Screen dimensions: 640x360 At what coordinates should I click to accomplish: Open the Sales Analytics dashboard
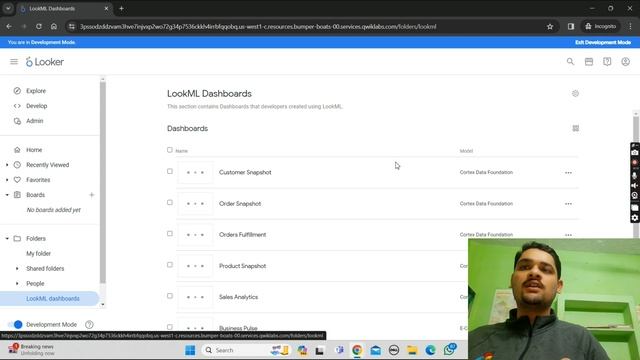238,297
